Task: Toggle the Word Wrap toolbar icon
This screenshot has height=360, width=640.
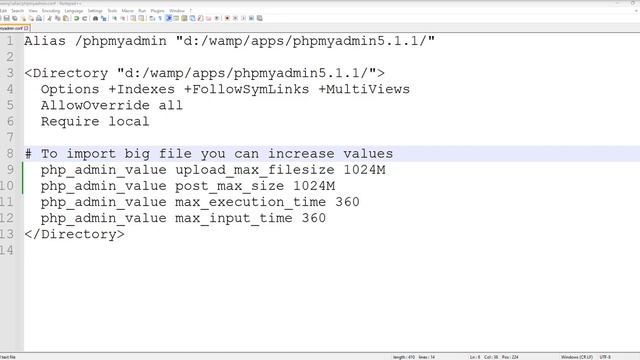Action: pyautogui.click(x=151, y=18)
